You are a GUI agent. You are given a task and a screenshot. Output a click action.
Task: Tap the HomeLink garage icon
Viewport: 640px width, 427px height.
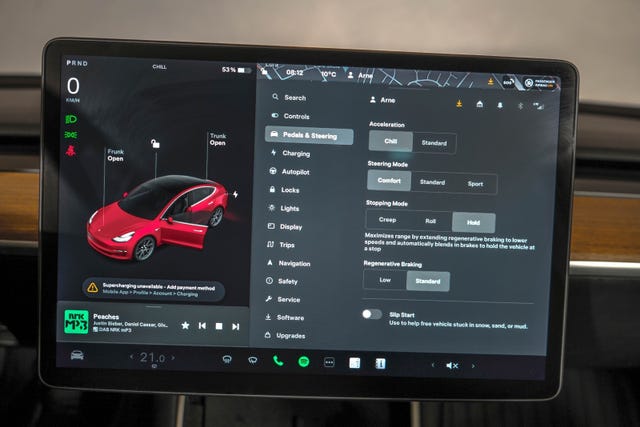tap(480, 105)
